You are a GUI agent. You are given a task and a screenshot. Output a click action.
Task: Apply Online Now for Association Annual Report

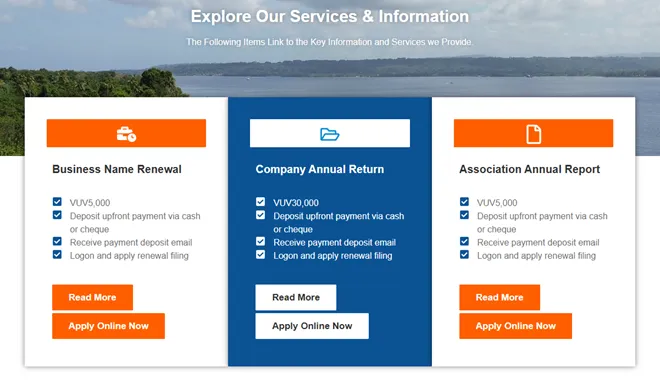click(516, 326)
